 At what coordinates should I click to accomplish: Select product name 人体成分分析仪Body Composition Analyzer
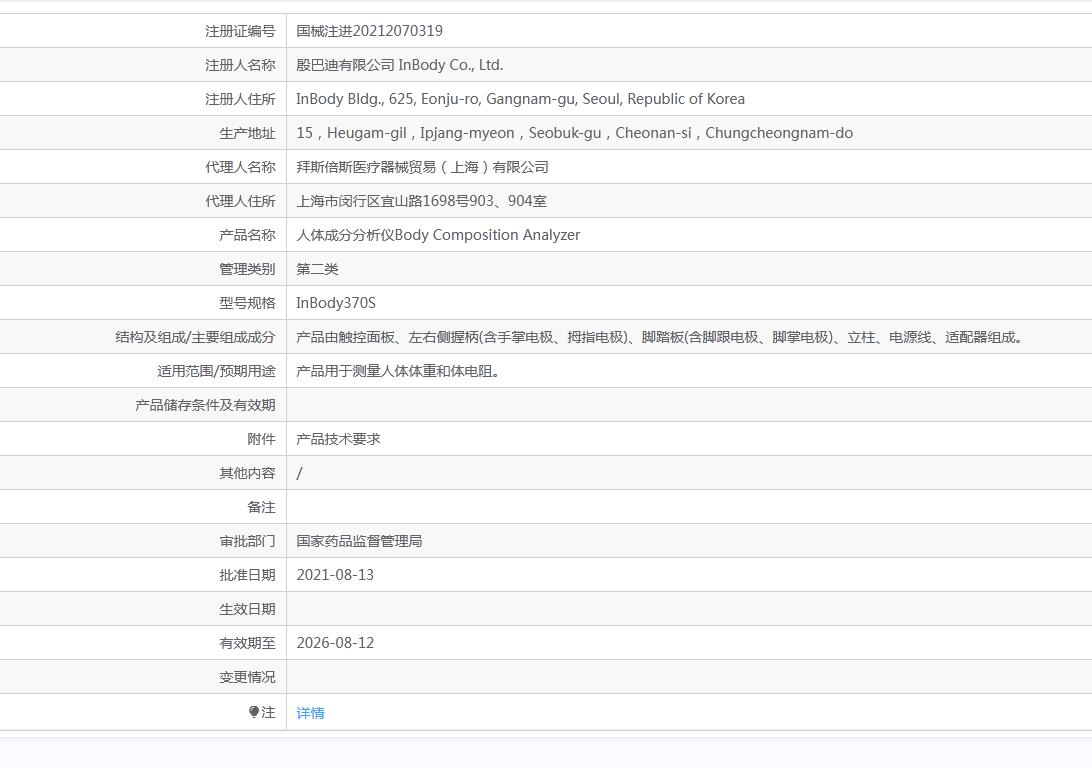click(x=438, y=235)
